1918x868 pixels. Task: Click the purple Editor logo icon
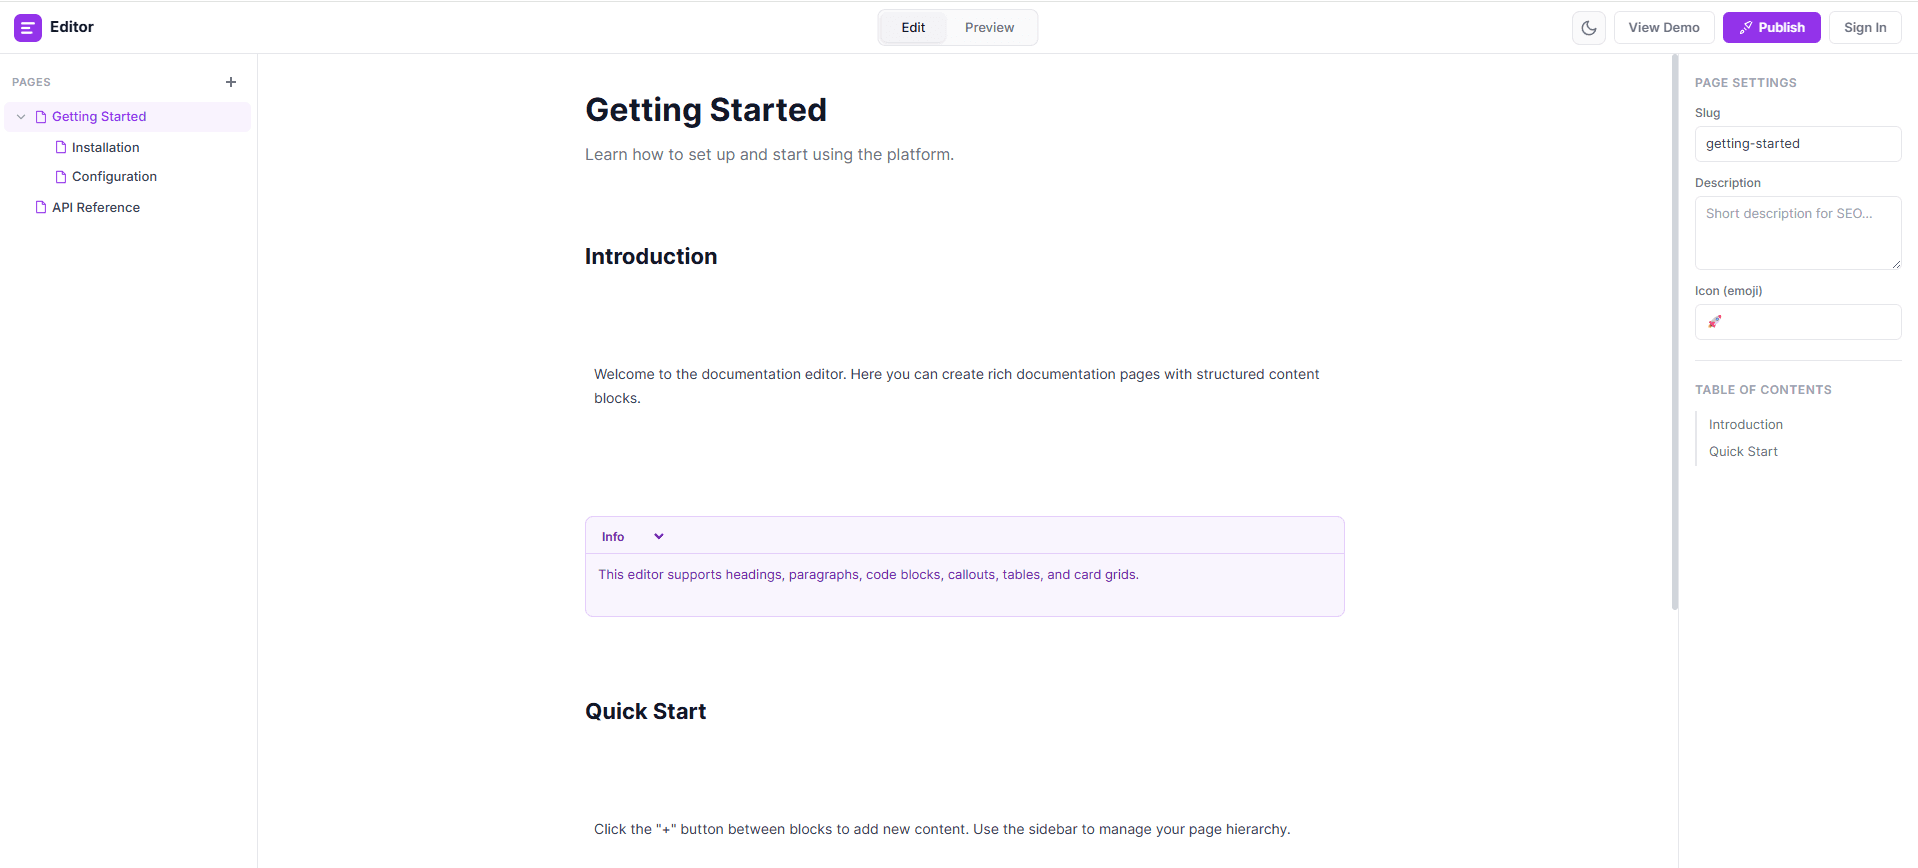(x=27, y=27)
